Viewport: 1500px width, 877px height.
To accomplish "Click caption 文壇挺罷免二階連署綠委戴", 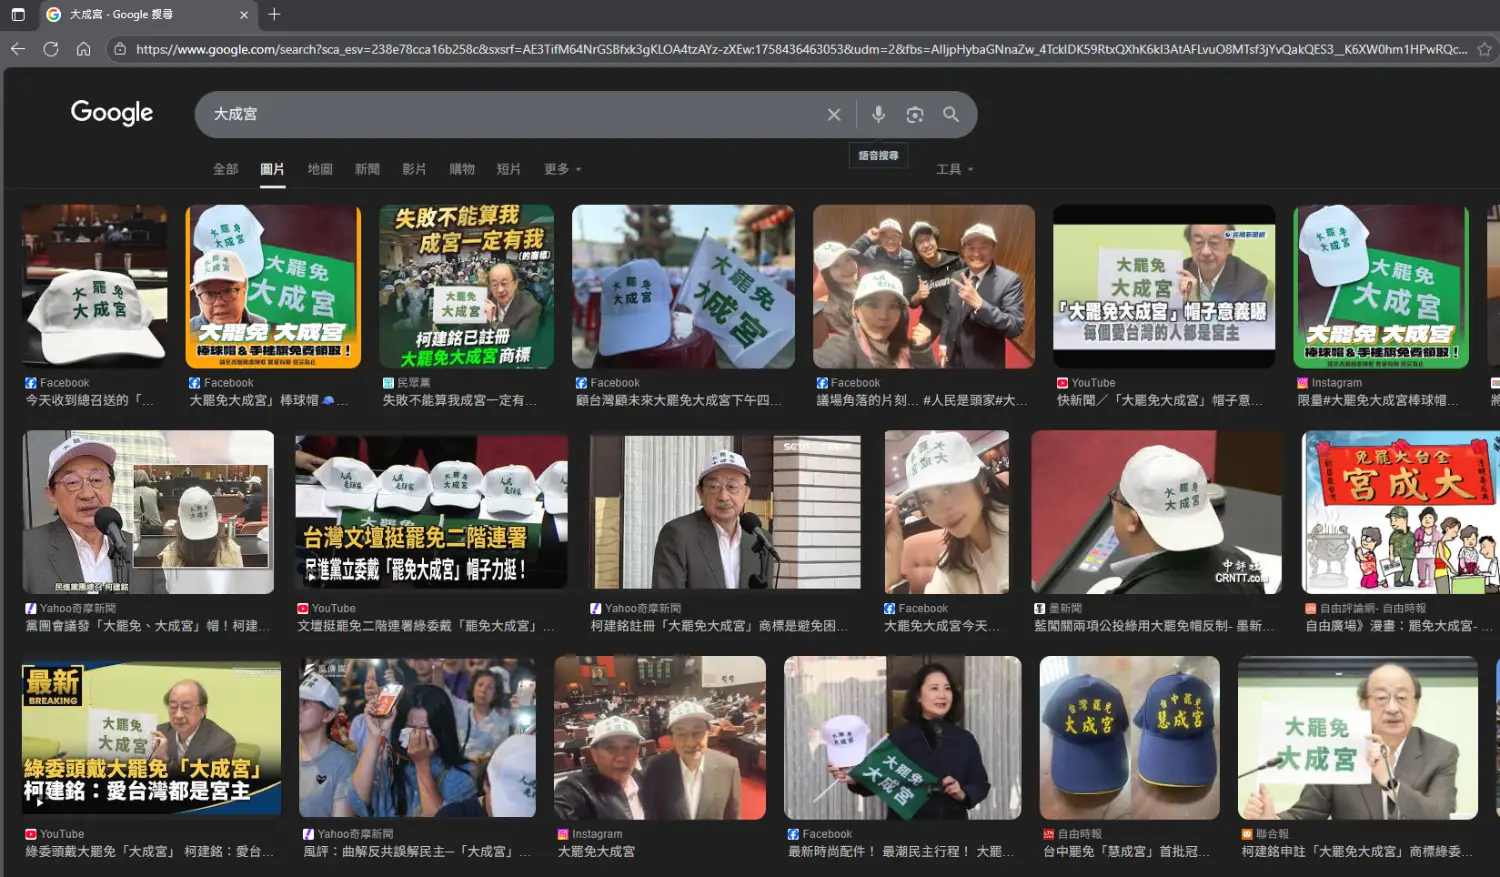I will tap(426, 627).
